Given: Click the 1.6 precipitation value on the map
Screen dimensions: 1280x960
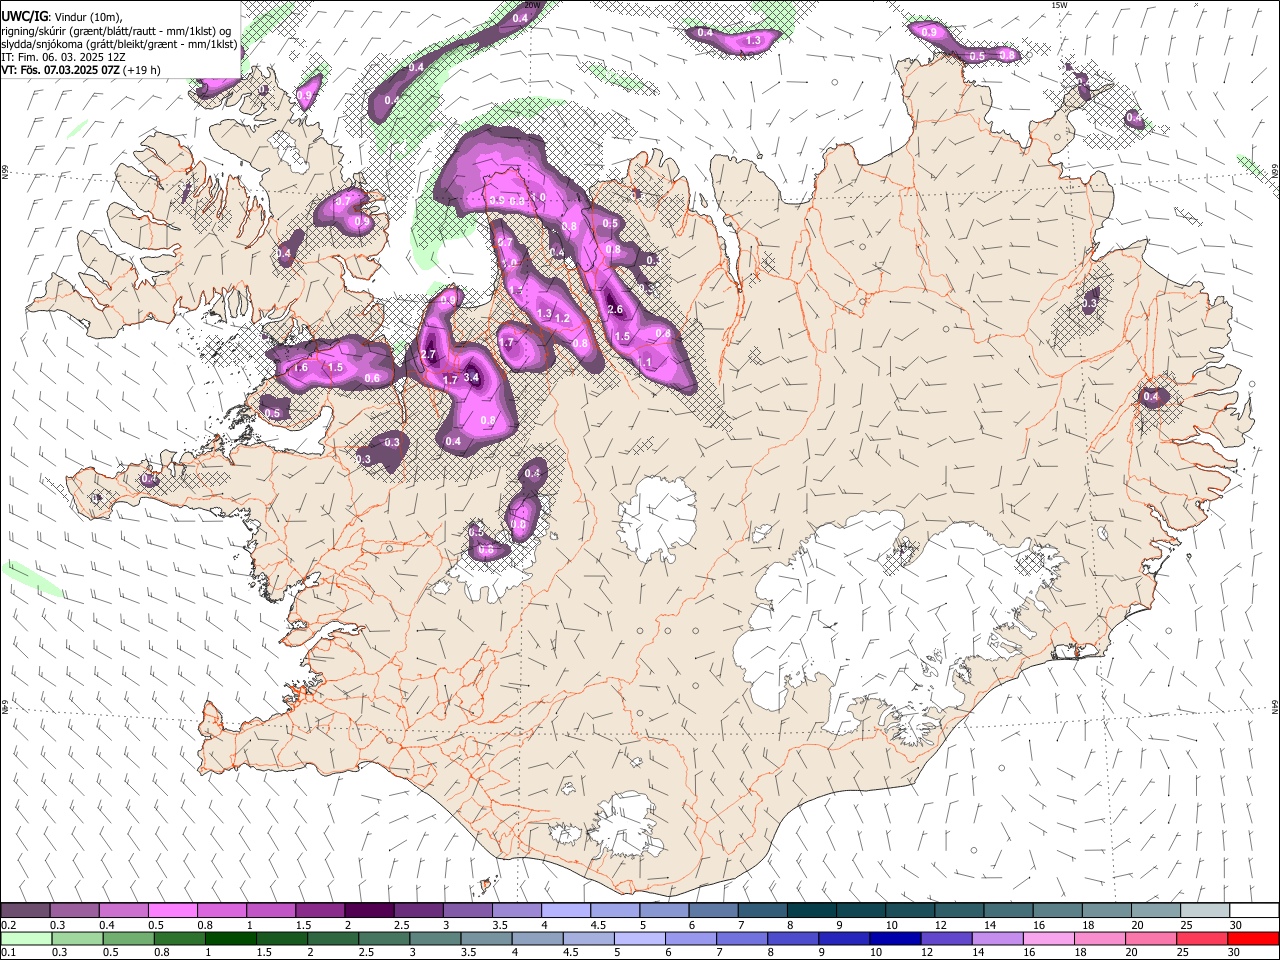Looking at the screenshot, I should pos(300,368).
